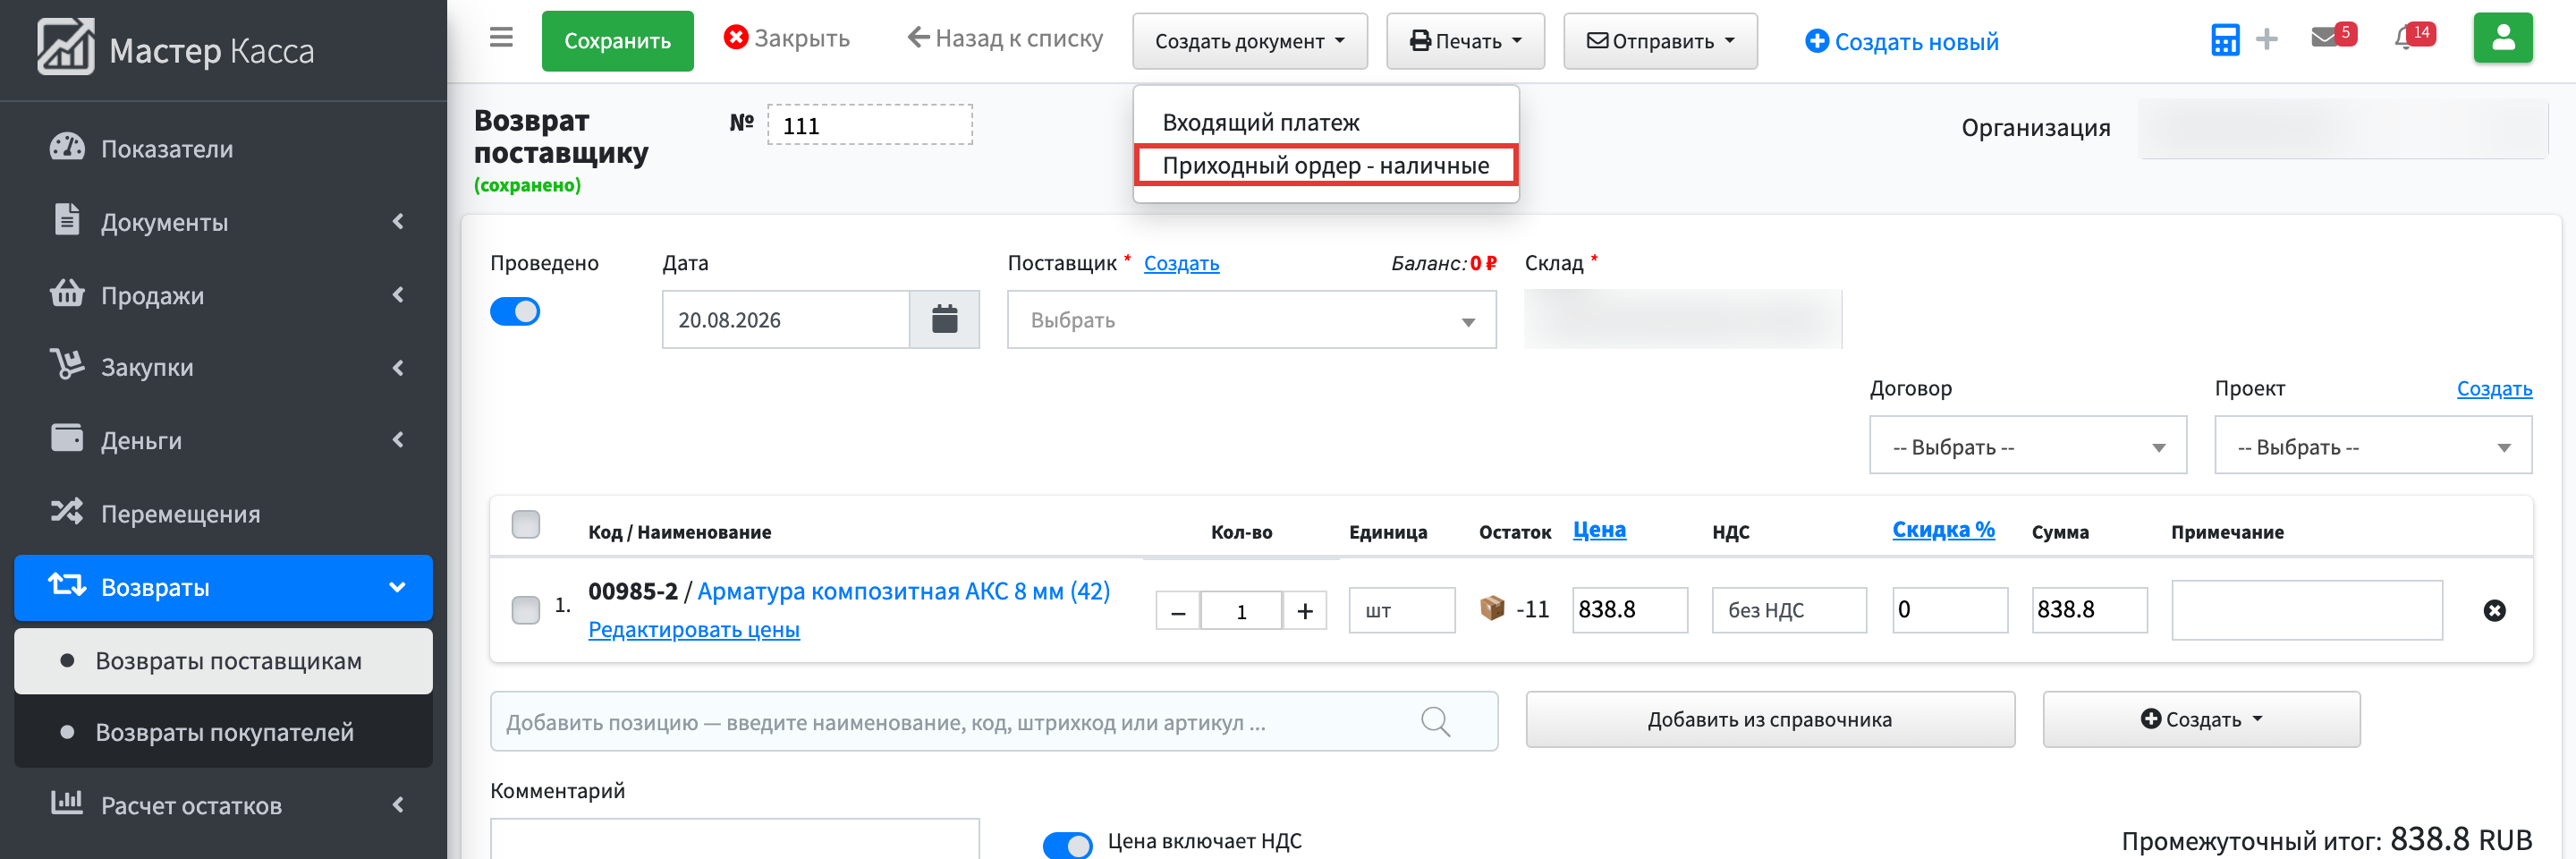Click the Показатели dashboard icon
The image size is (2576, 859).
click(67, 147)
